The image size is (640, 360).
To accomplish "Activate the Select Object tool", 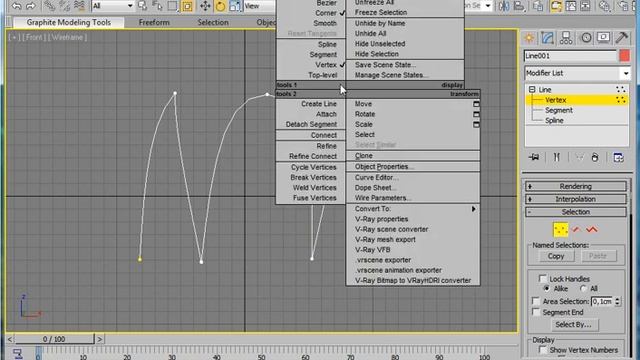I will pos(142,6).
